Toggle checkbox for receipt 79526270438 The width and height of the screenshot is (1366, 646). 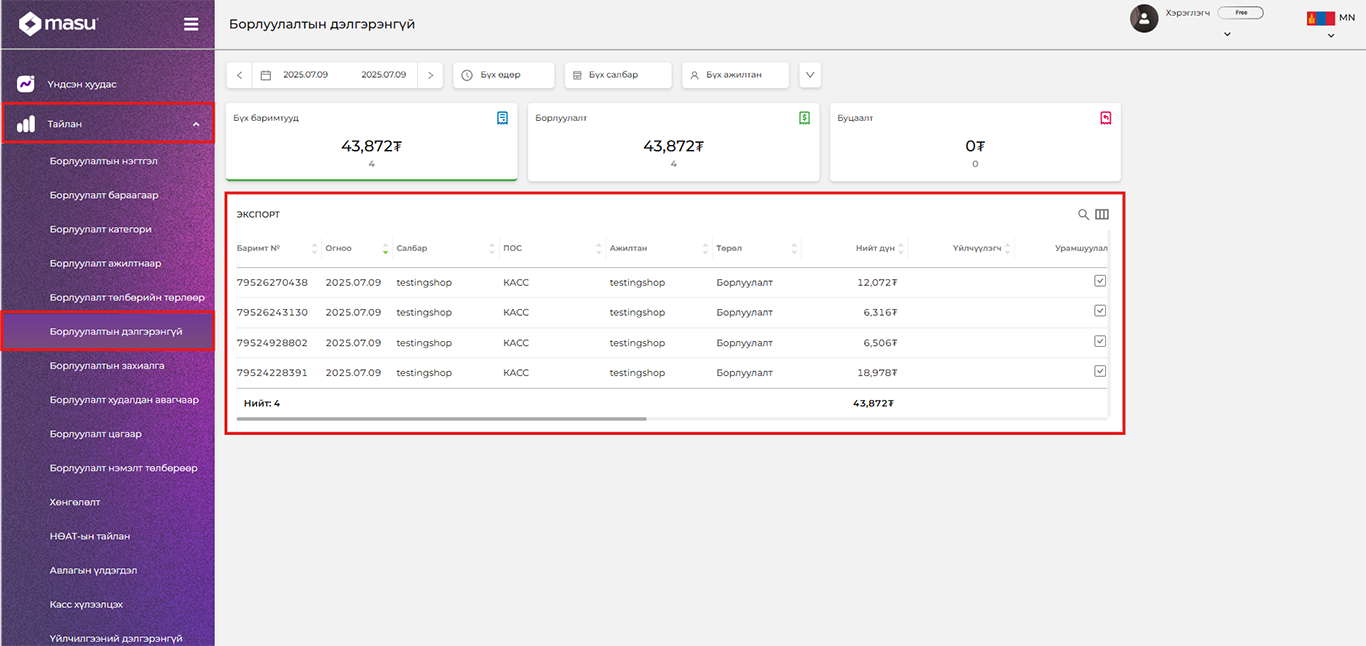tap(1100, 282)
